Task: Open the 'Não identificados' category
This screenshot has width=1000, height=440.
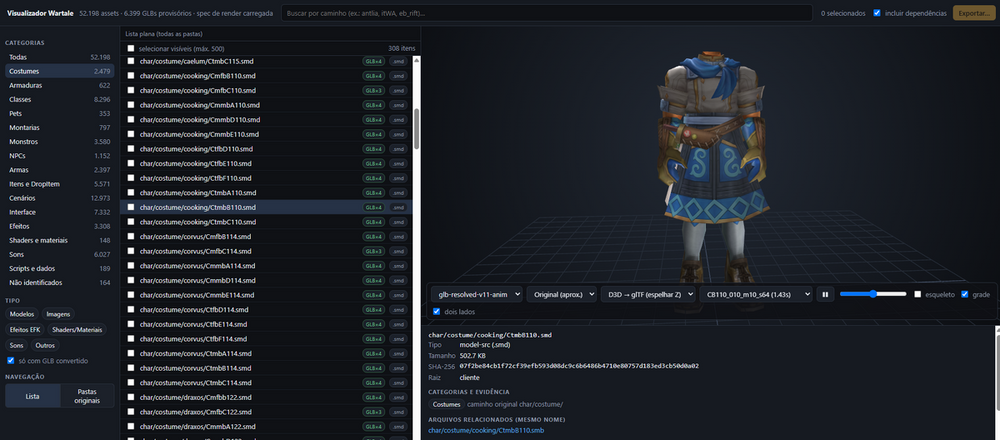Action: [x=59, y=282]
